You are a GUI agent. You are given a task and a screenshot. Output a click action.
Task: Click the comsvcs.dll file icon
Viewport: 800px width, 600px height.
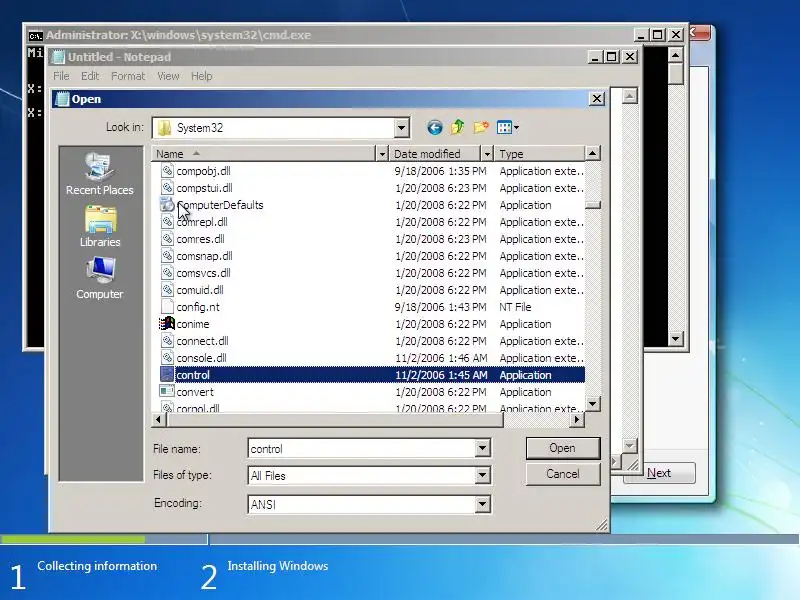167,273
